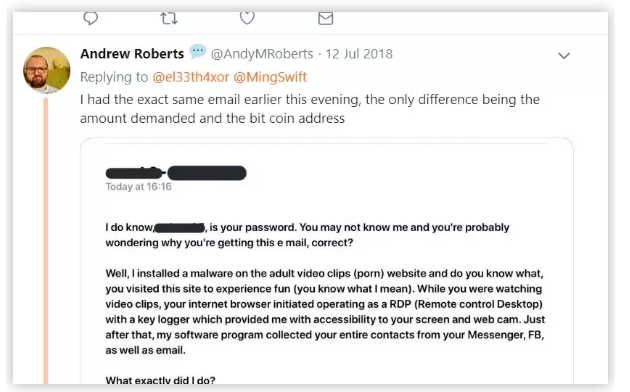Click the blacked-out sender name in email
This screenshot has height=392, width=630.
(176, 173)
